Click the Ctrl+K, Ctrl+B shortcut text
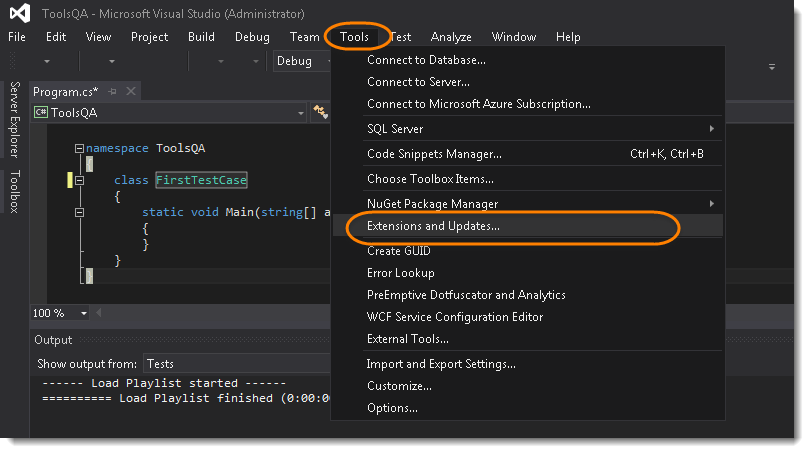 click(x=667, y=154)
